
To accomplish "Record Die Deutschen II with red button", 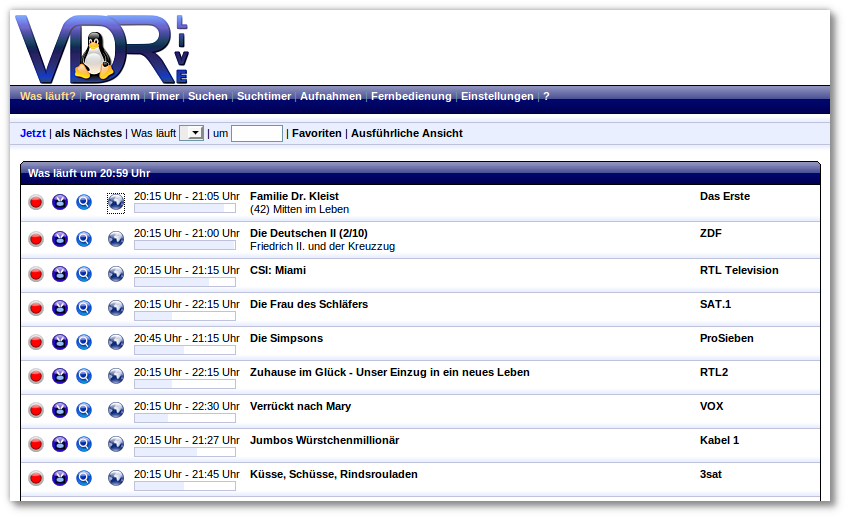I will point(36,239).
